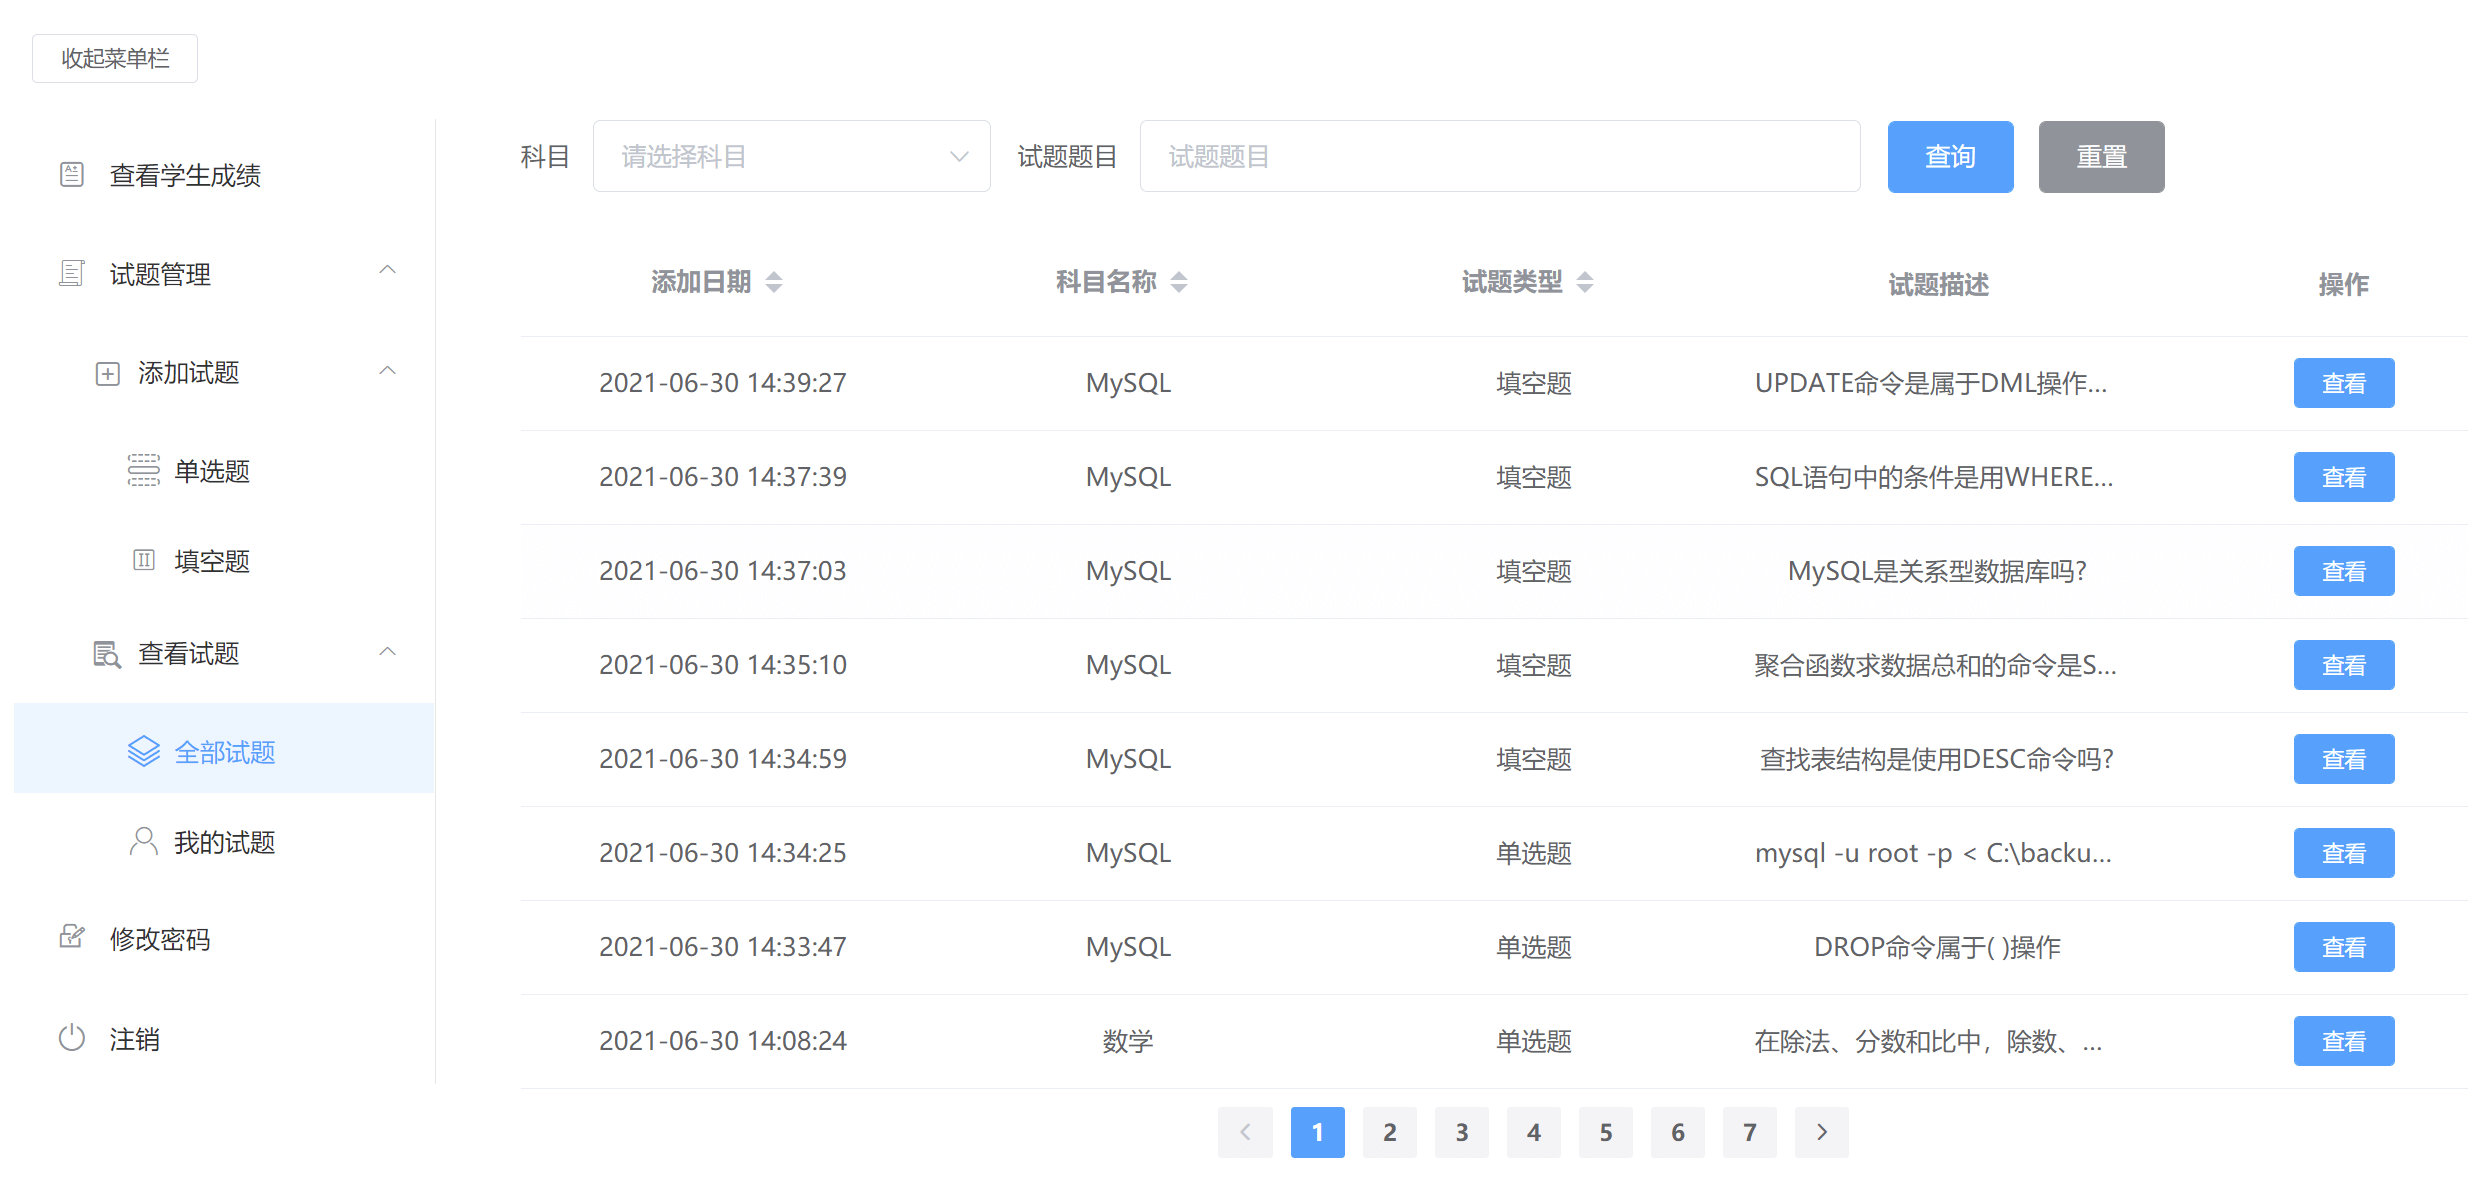The image size is (2468, 1188).
Task: View the mysql -u root question
Action: tap(2343, 853)
